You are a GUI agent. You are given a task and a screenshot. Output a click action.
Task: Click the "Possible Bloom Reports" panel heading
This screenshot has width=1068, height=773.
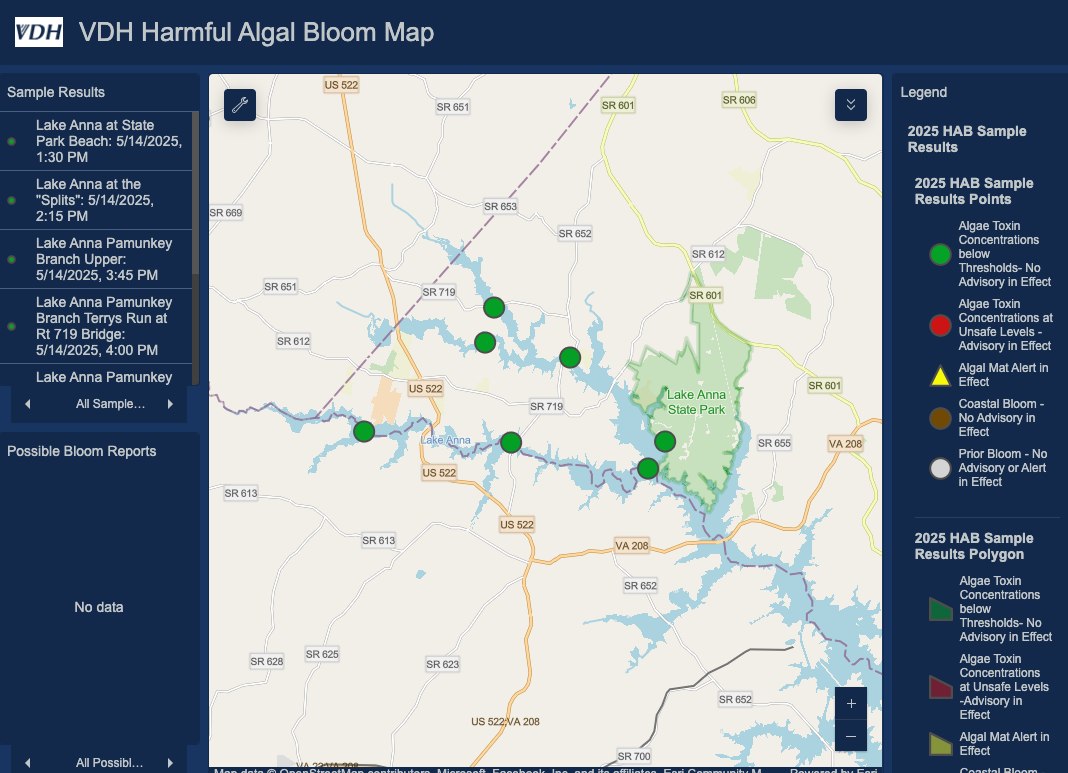(82, 451)
